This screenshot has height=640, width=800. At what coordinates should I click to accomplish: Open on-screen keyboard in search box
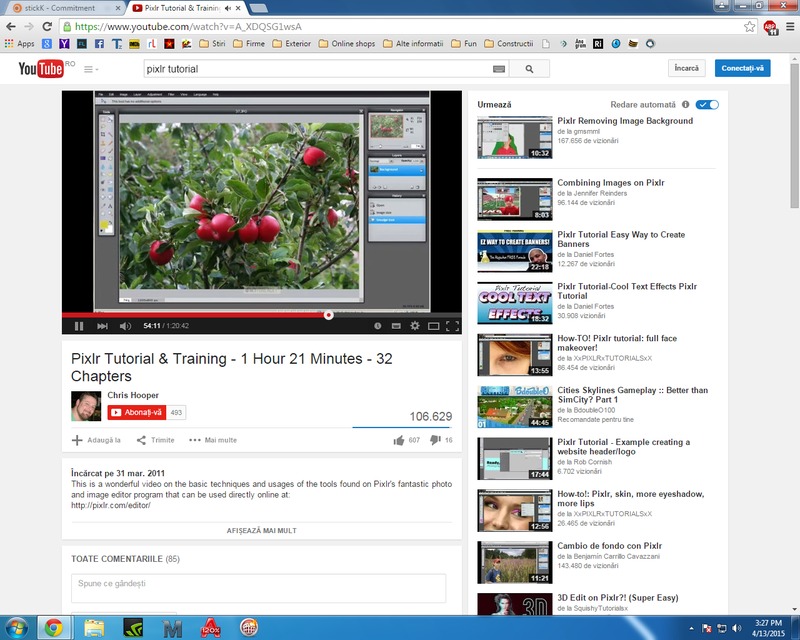coord(499,69)
